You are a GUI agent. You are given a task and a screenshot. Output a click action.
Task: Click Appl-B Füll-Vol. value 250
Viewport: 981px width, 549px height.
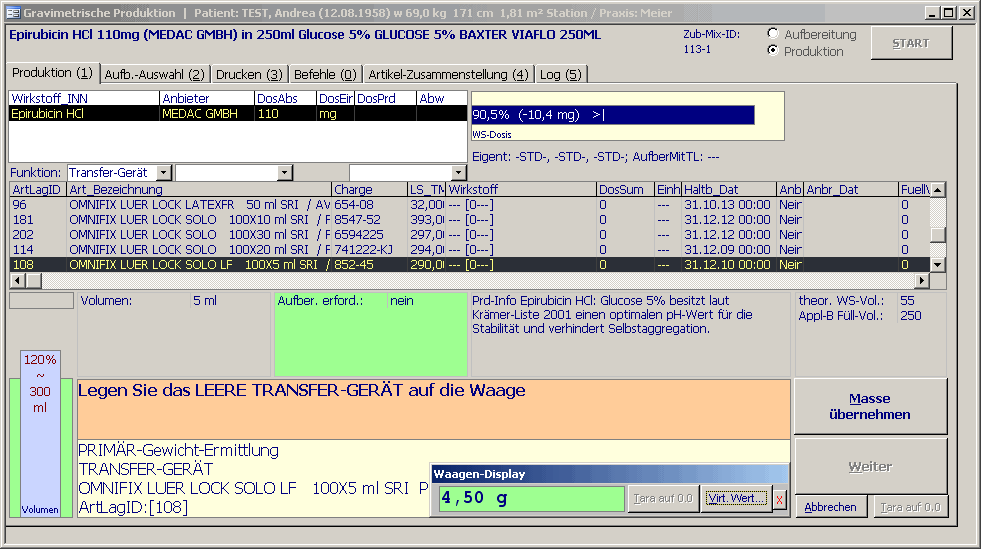point(911,316)
